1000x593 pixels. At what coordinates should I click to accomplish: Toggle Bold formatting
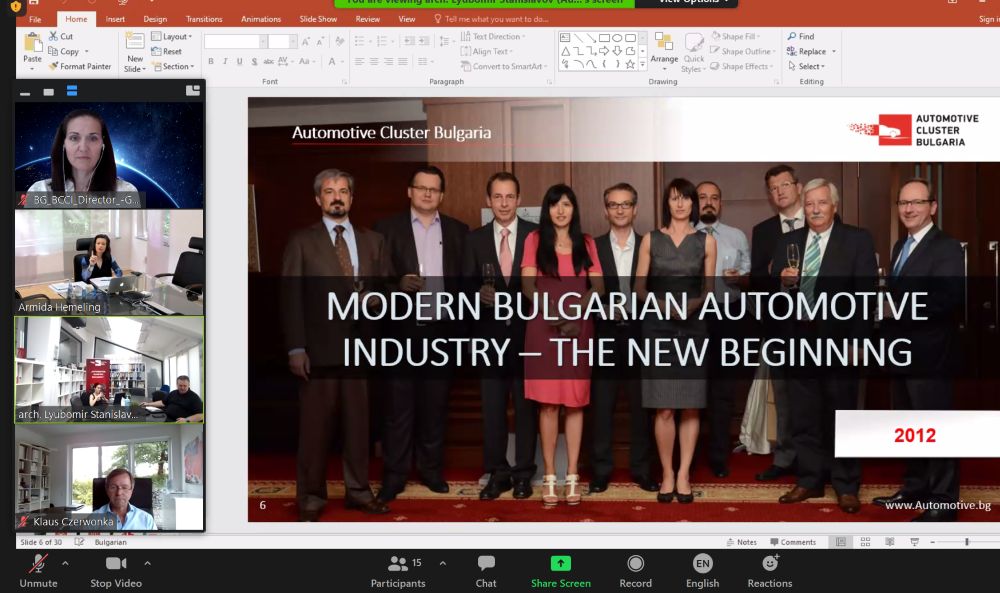coord(211,62)
